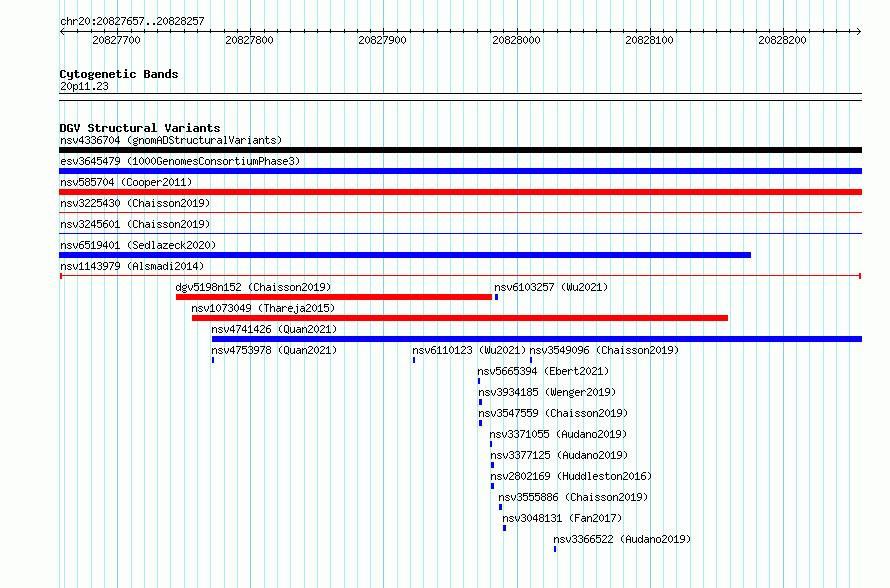The image size is (890, 588).
Task: Click the DGV Structural Variants track heading
Action: pyautogui.click(x=140, y=128)
